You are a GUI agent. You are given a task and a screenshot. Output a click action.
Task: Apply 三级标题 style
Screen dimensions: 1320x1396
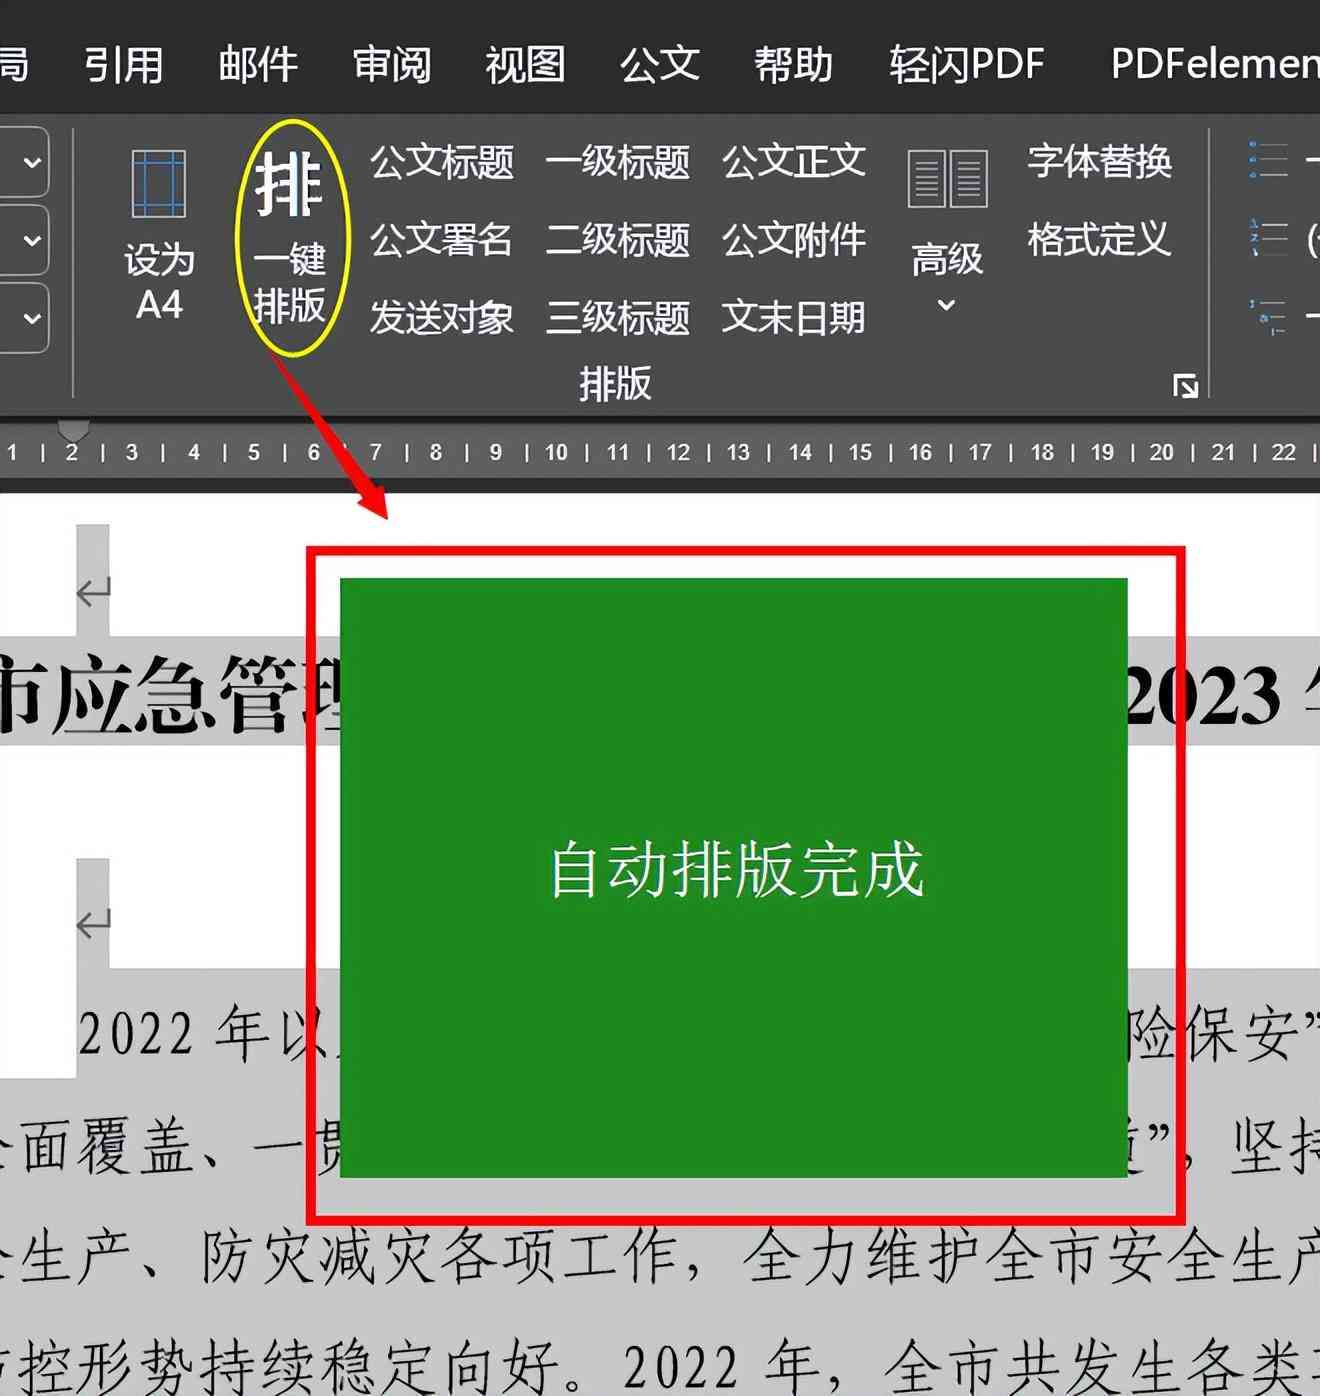[x=618, y=317]
